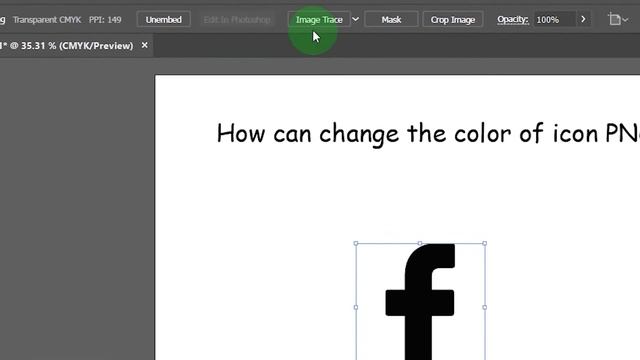The image size is (640, 360).
Task: Click the top-right selection handle of the icon
Action: coord(484,243)
